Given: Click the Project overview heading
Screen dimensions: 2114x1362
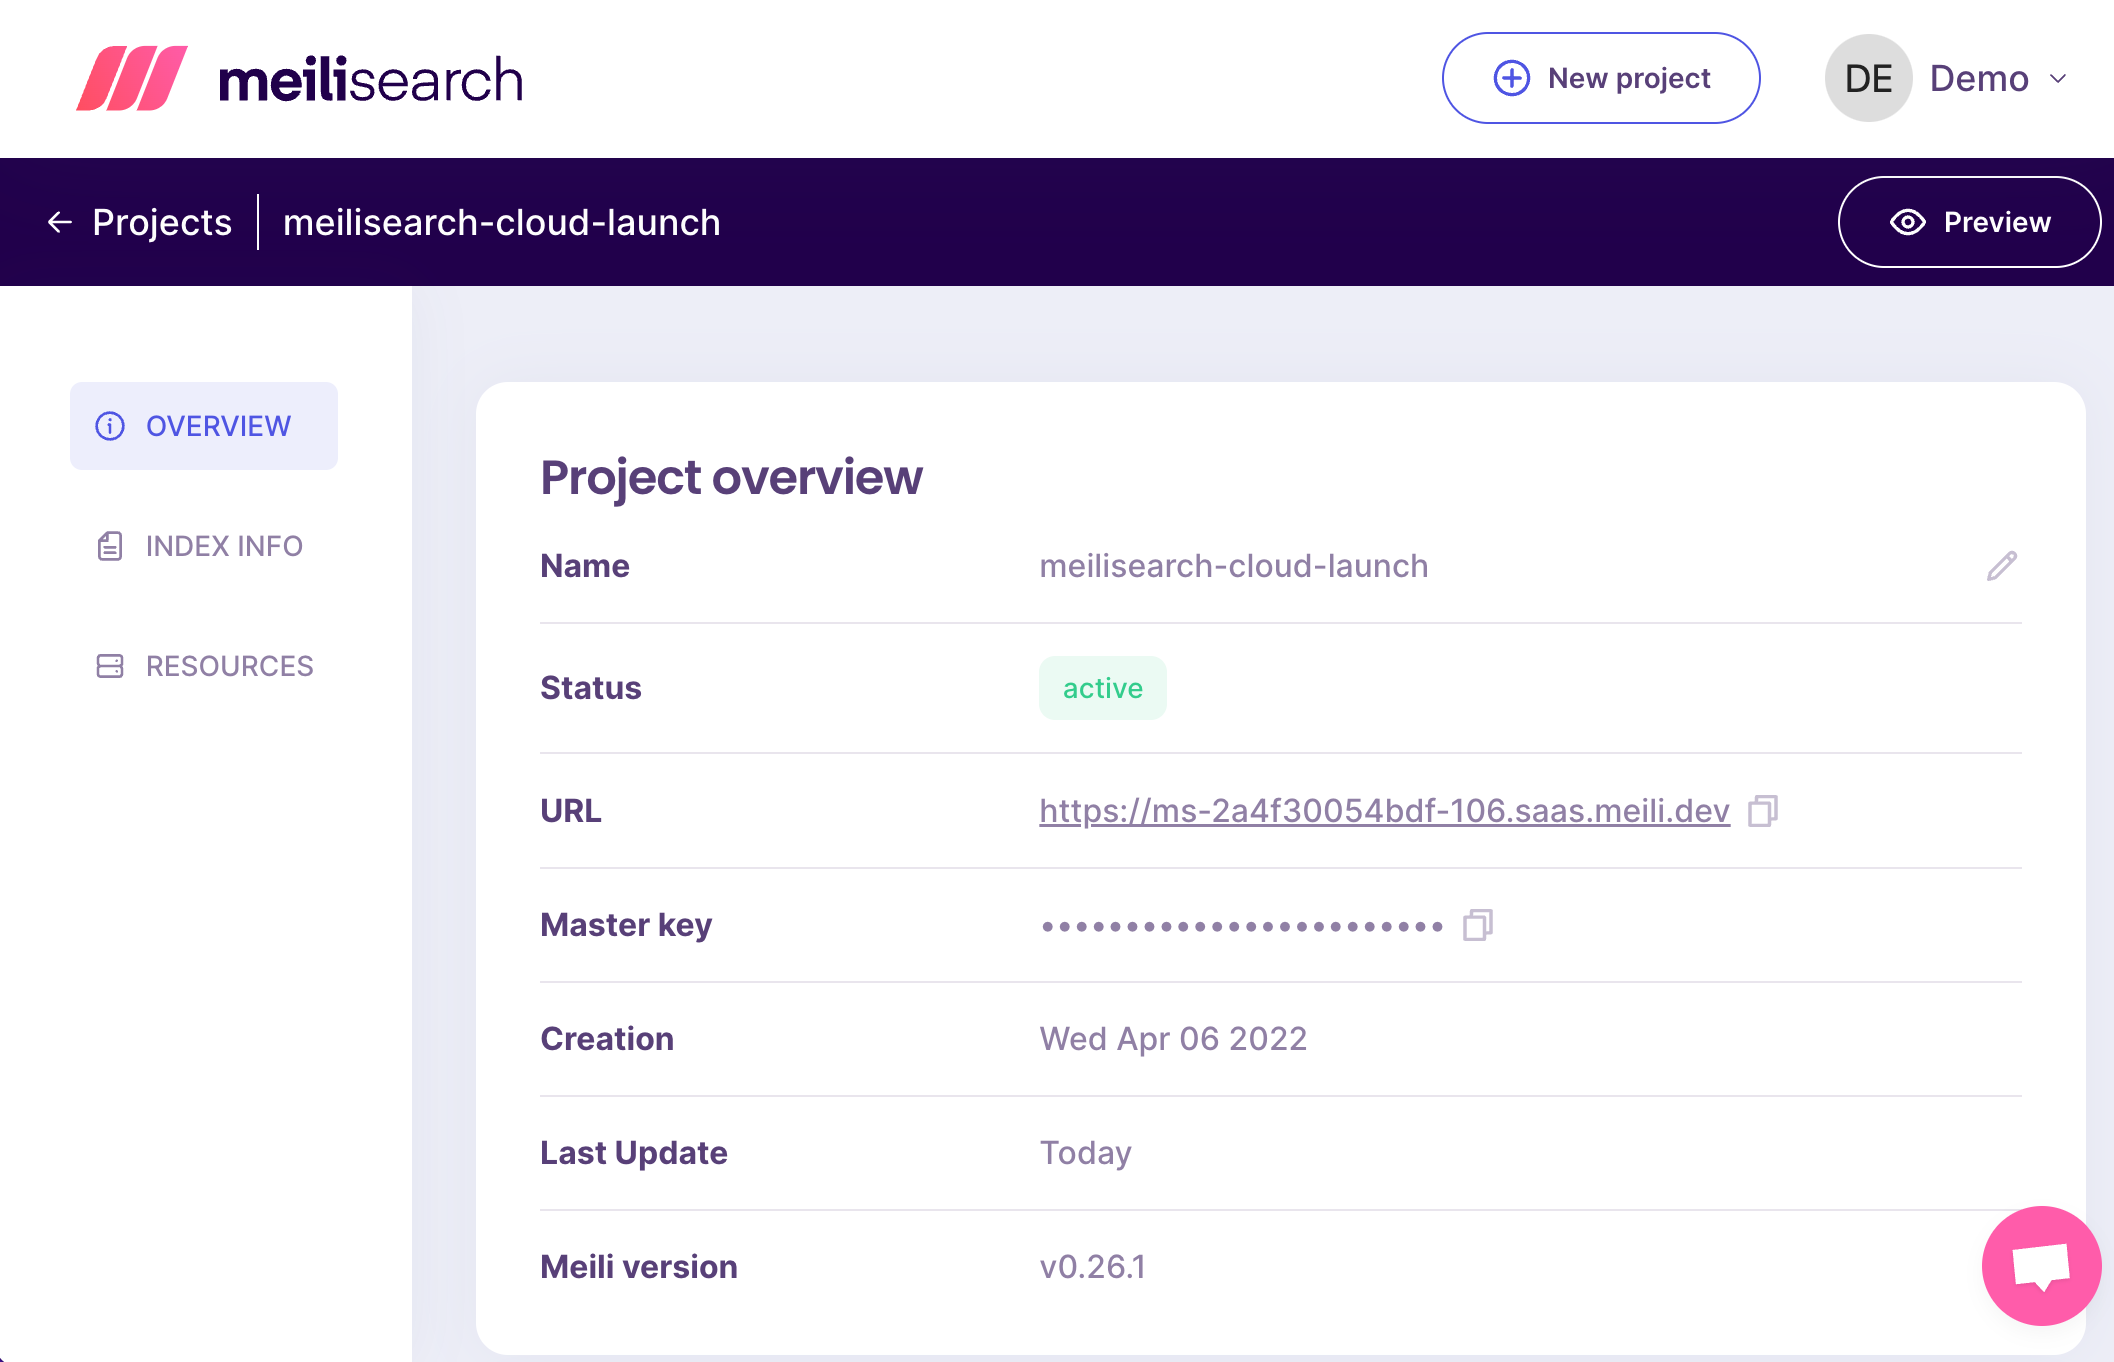Looking at the screenshot, I should (x=731, y=477).
